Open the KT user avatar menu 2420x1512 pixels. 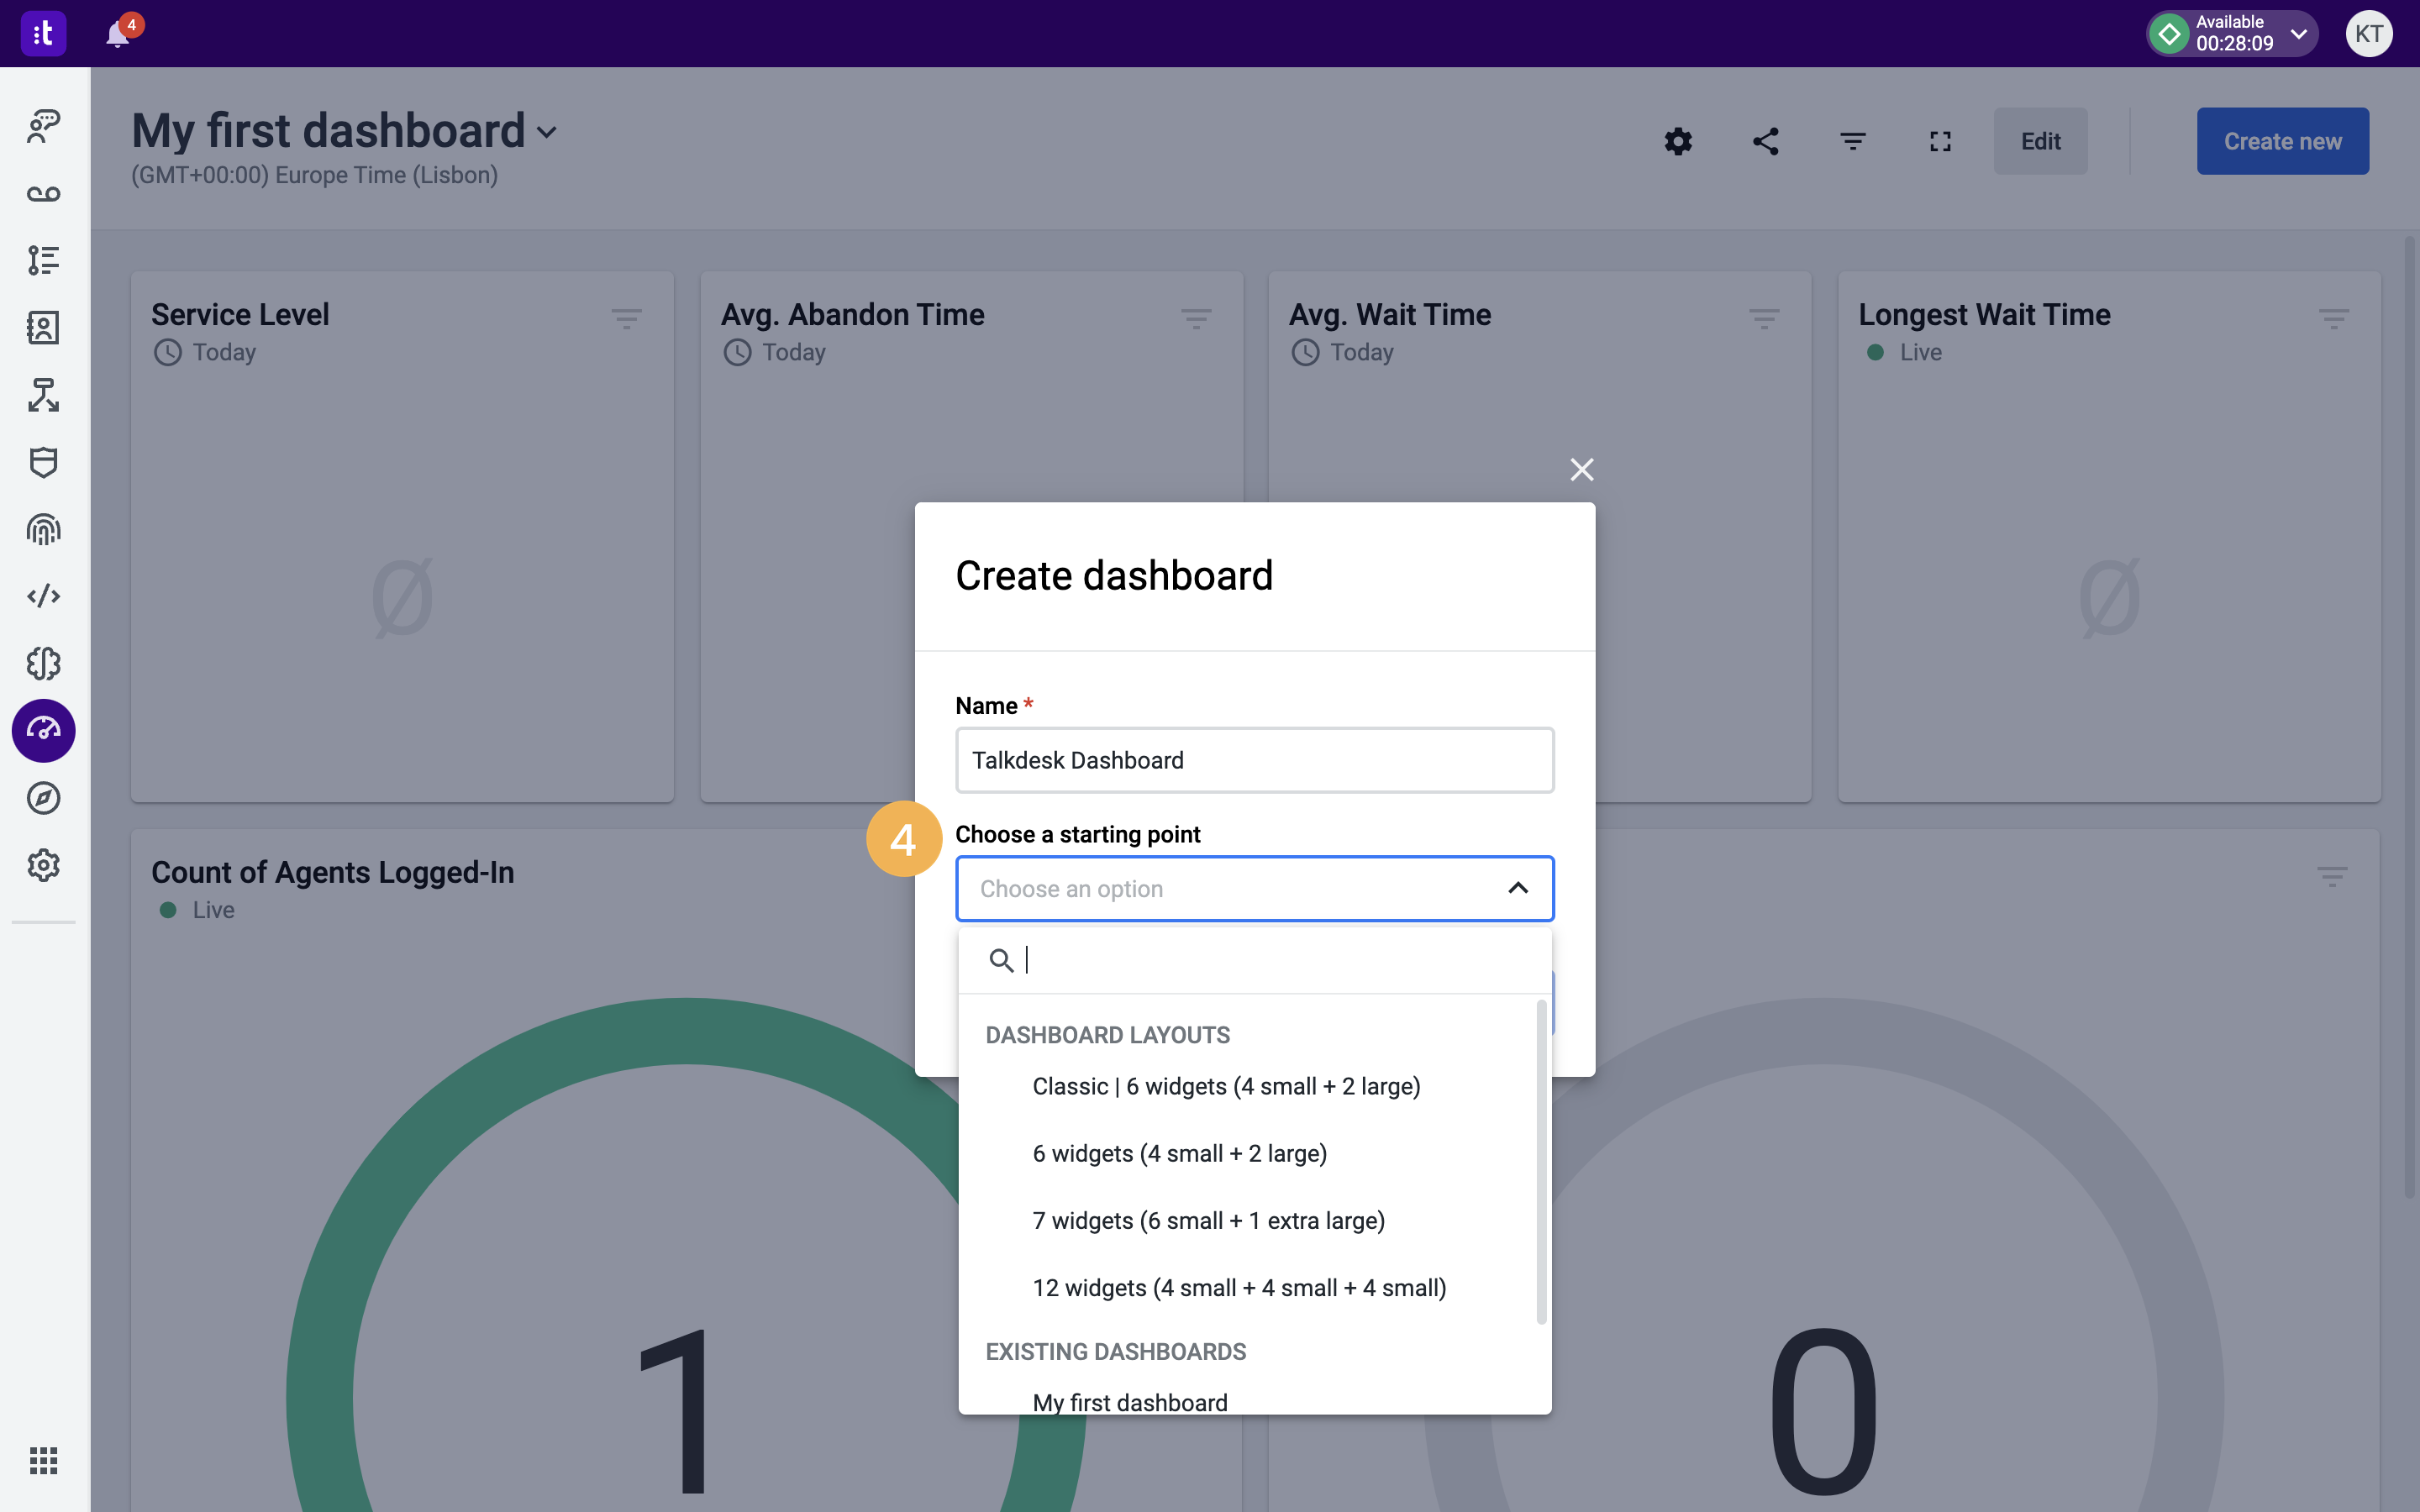2369,34
